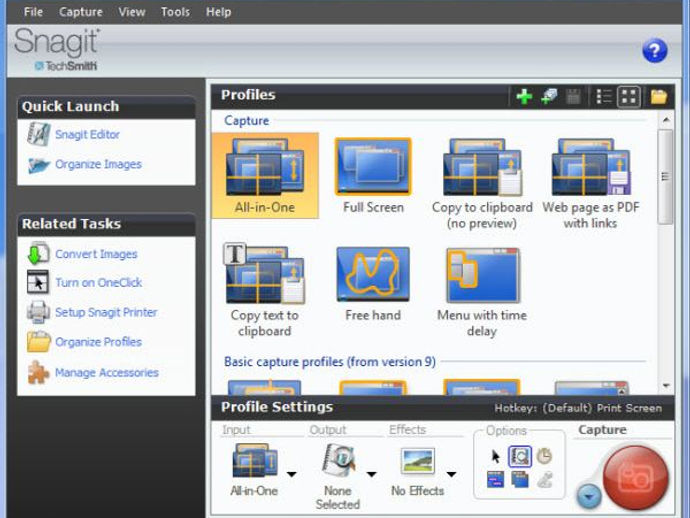This screenshot has height=518, width=690.
Task: Click the Snagit Editor icon
Action: point(38,134)
